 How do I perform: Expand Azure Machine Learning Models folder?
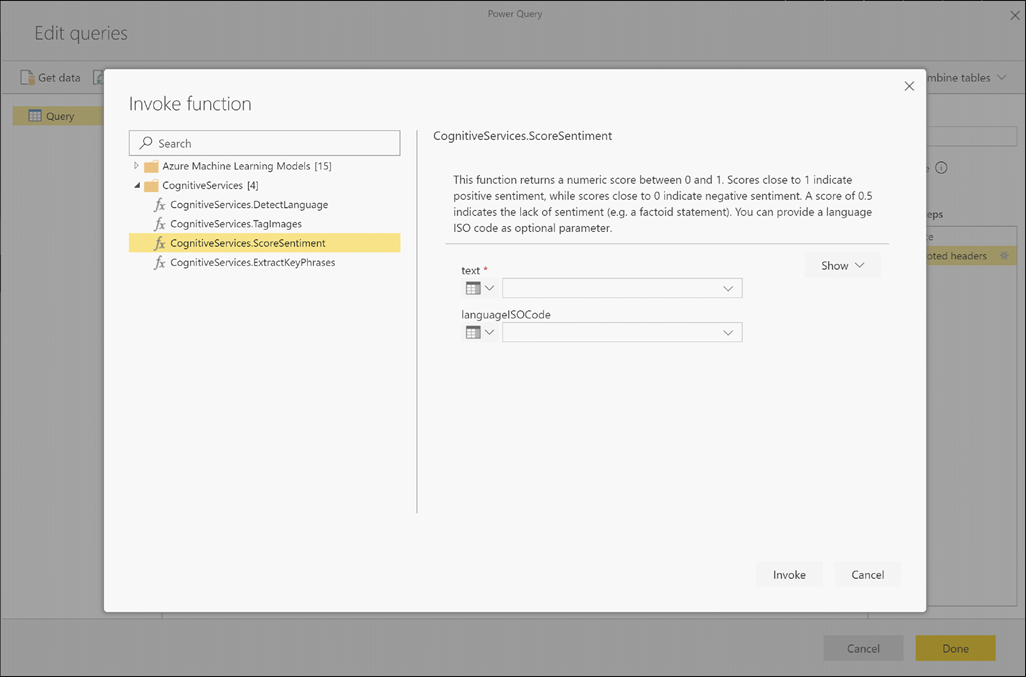[x=136, y=165]
